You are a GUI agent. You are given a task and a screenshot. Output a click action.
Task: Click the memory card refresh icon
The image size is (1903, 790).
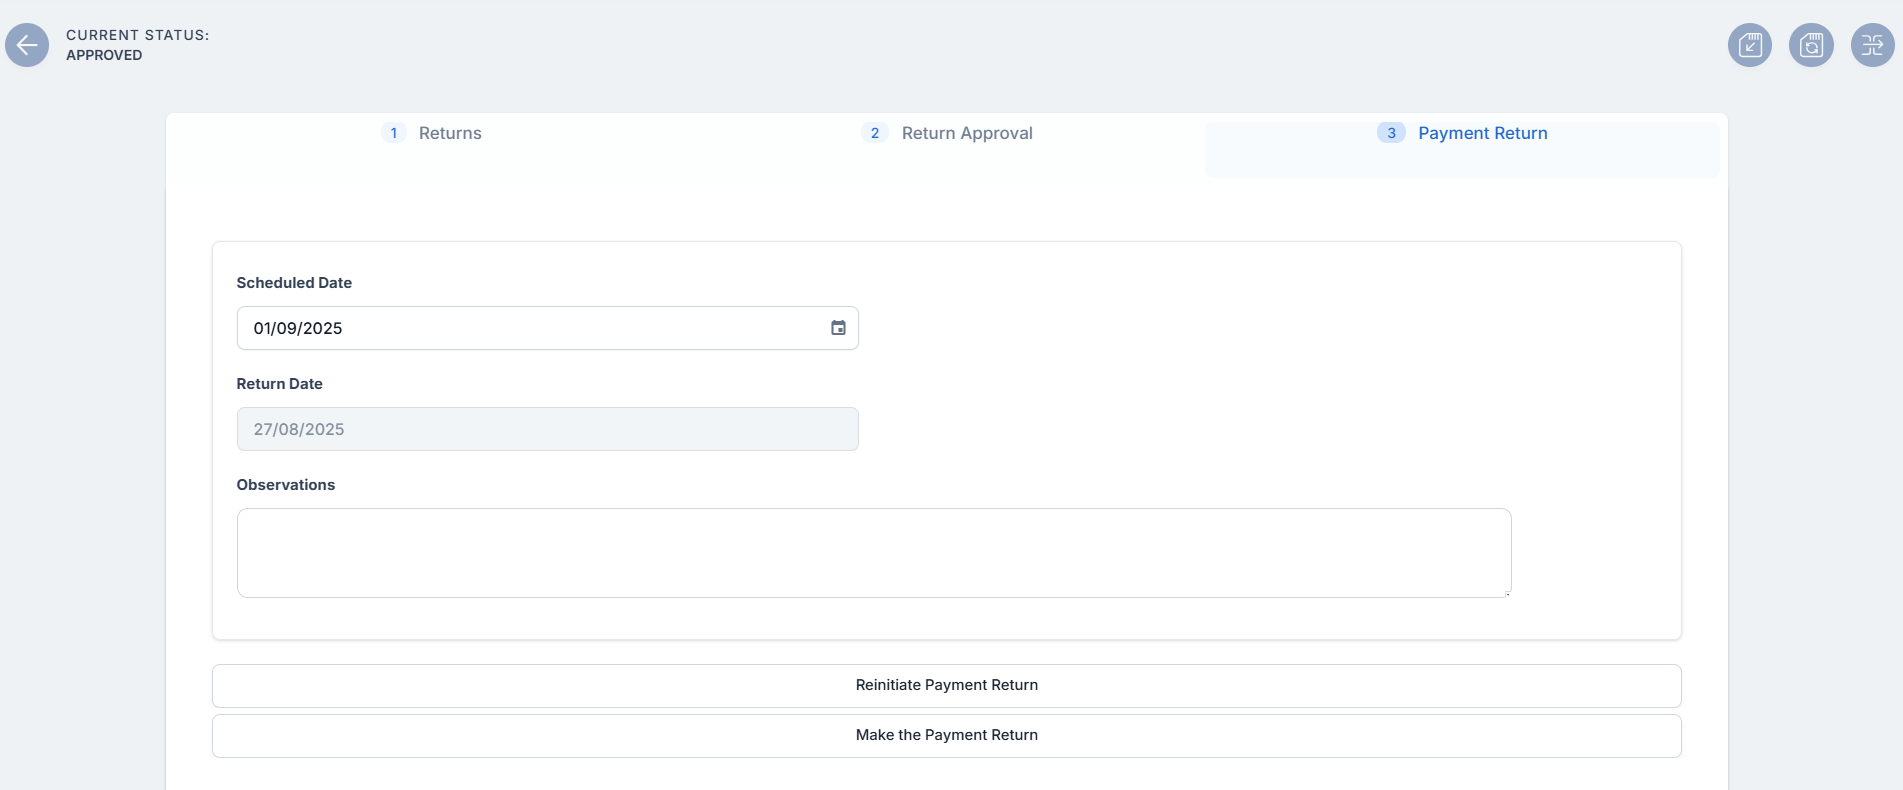tap(1810, 45)
